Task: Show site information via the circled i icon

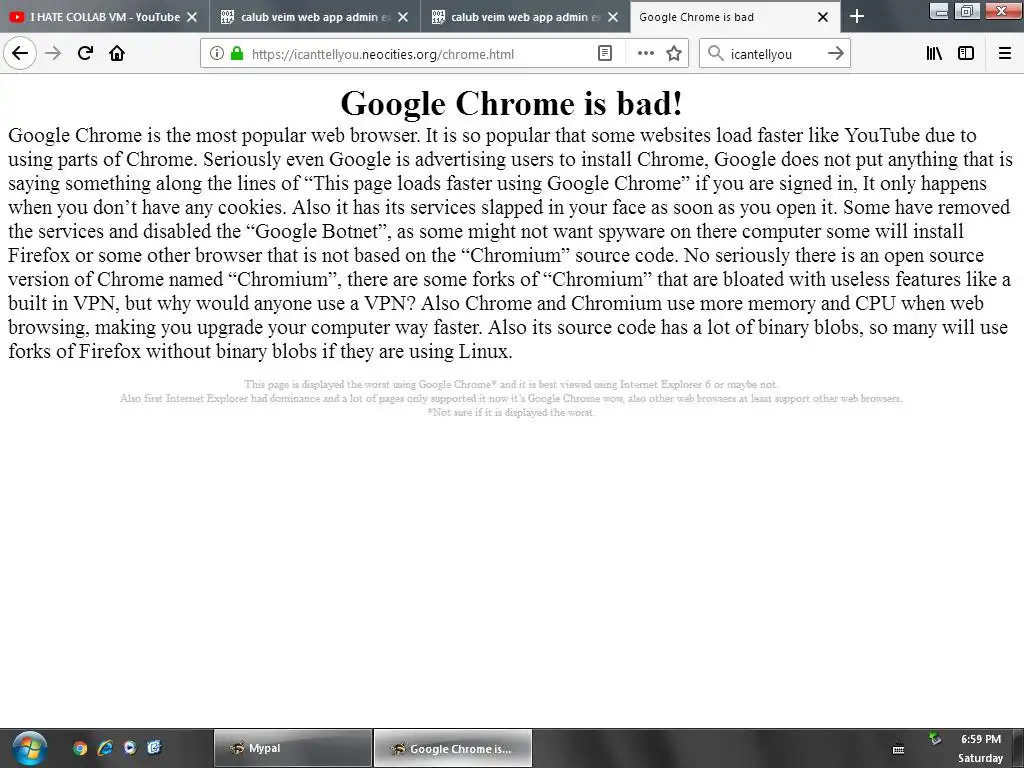Action: [x=217, y=54]
